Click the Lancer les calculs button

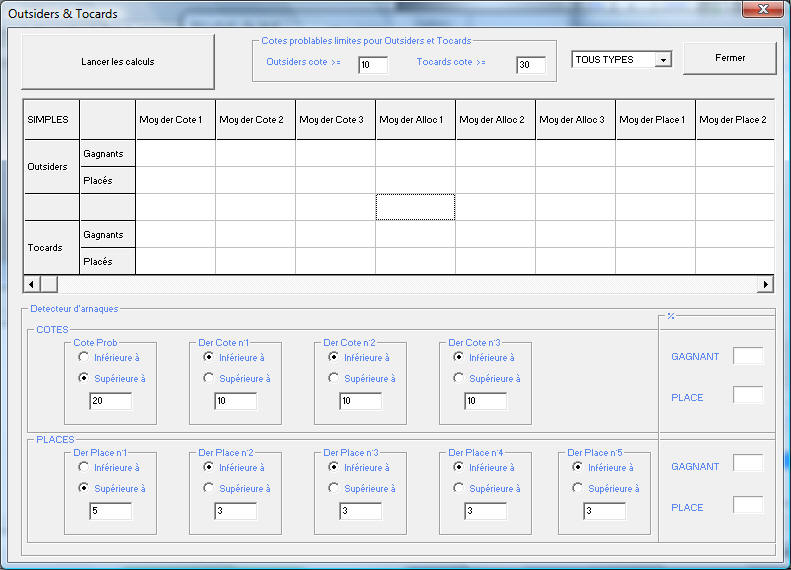pos(118,62)
